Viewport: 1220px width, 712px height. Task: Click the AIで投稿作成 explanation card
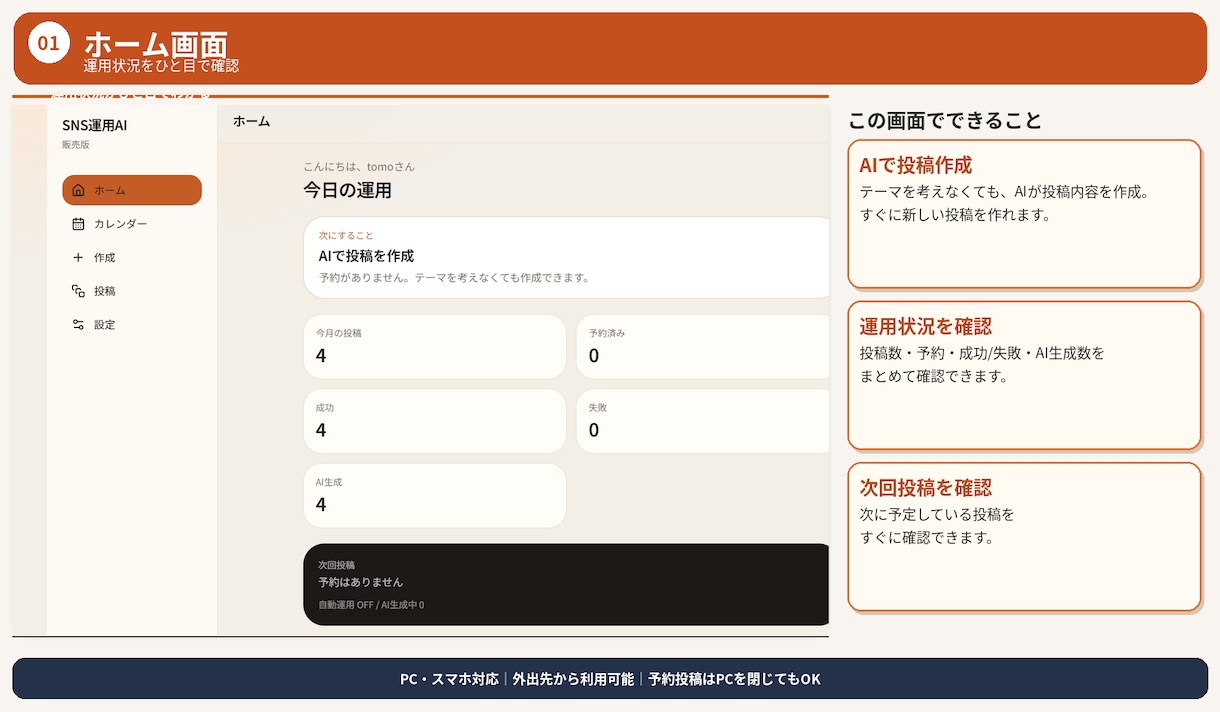pyautogui.click(x=1024, y=214)
